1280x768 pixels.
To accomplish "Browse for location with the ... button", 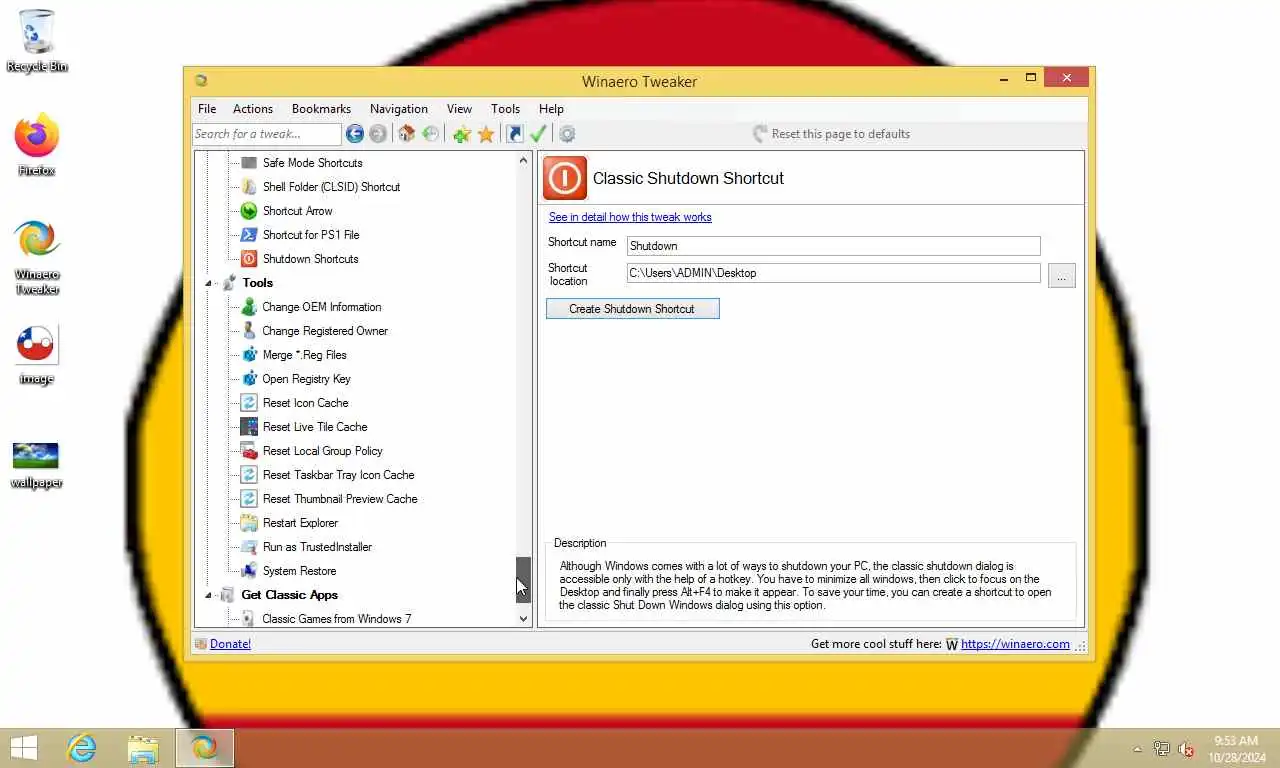I will 1062,275.
